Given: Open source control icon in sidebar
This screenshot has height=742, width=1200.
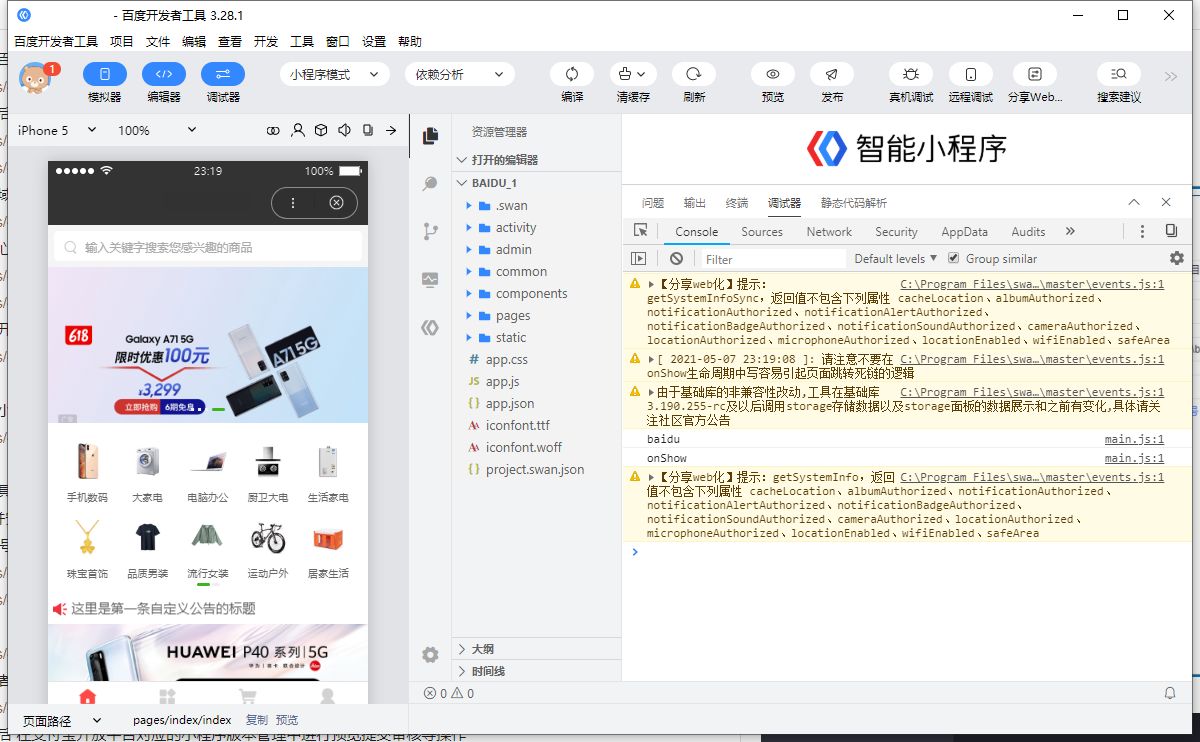Looking at the screenshot, I should pyautogui.click(x=430, y=232).
